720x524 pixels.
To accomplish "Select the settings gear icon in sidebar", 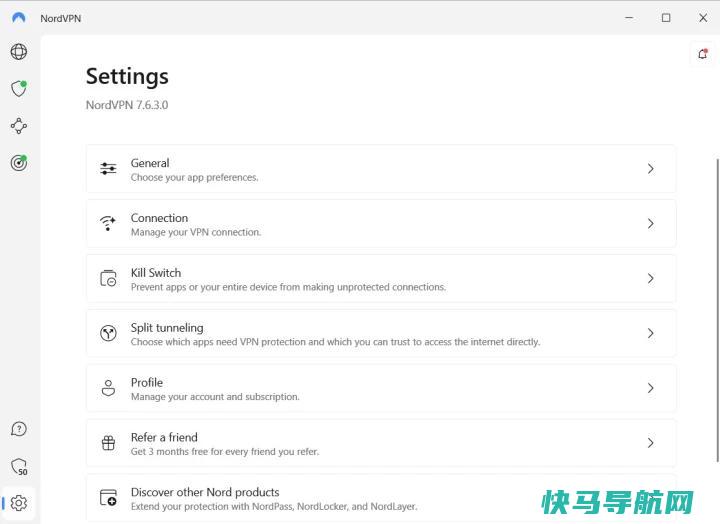I will (19, 503).
